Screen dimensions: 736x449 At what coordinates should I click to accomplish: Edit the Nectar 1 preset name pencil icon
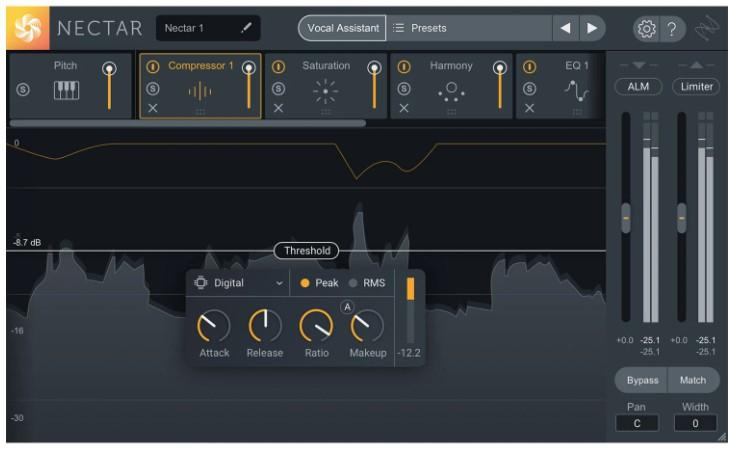(x=246, y=28)
